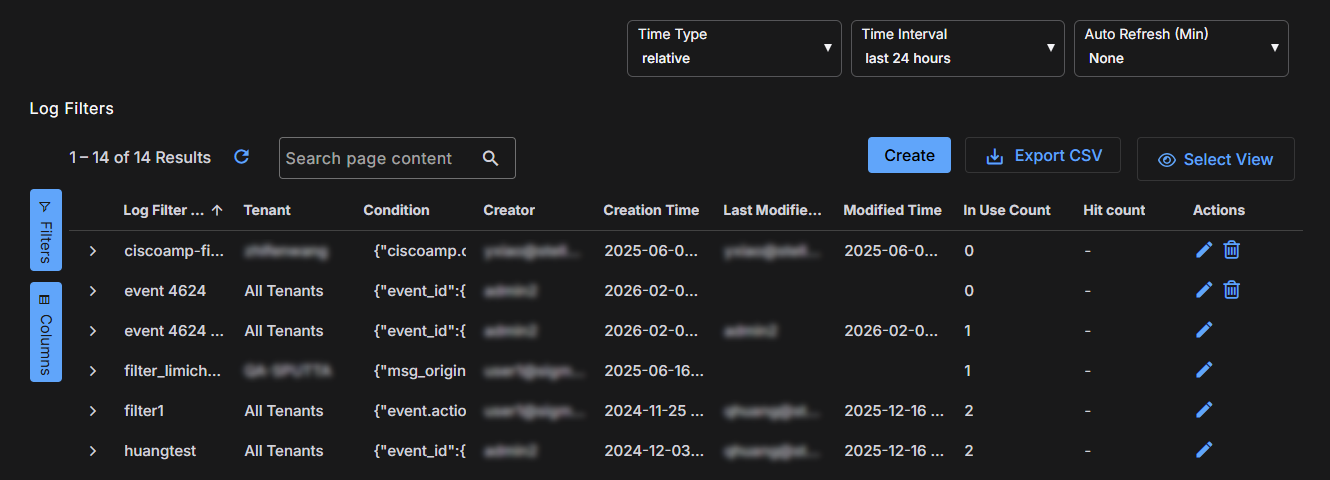Expand the filter1 row details
The width and height of the screenshot is (1330, 480).
click(x=93, y=411)
